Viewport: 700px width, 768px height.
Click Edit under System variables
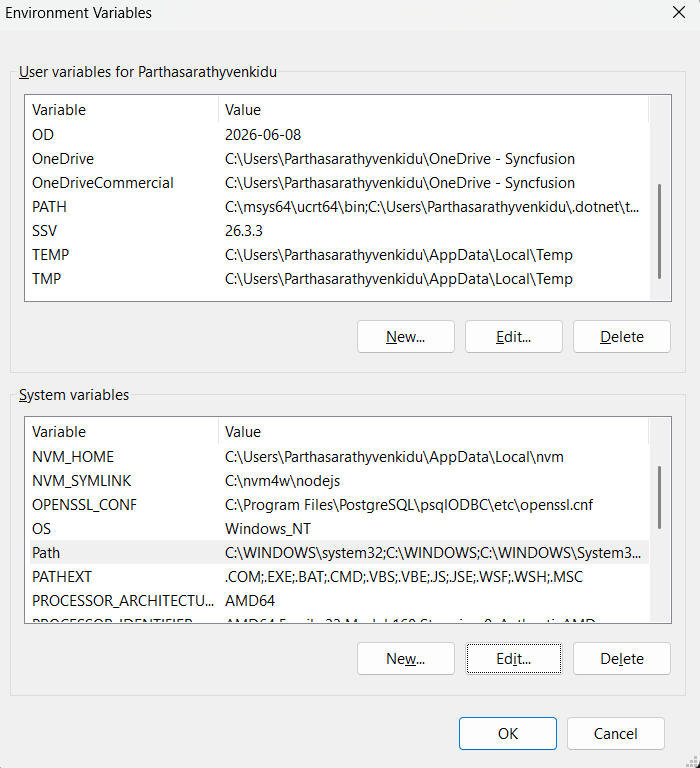tap(513, 659)
